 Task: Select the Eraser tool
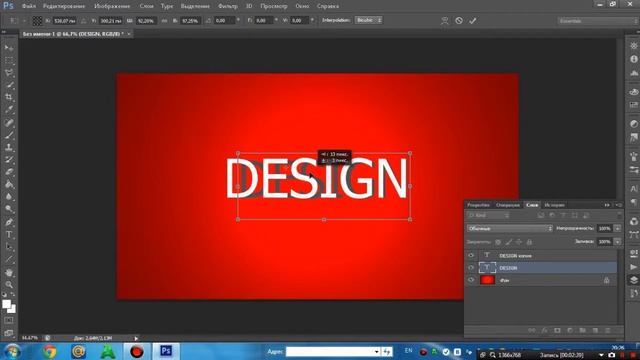pos(9,172)
